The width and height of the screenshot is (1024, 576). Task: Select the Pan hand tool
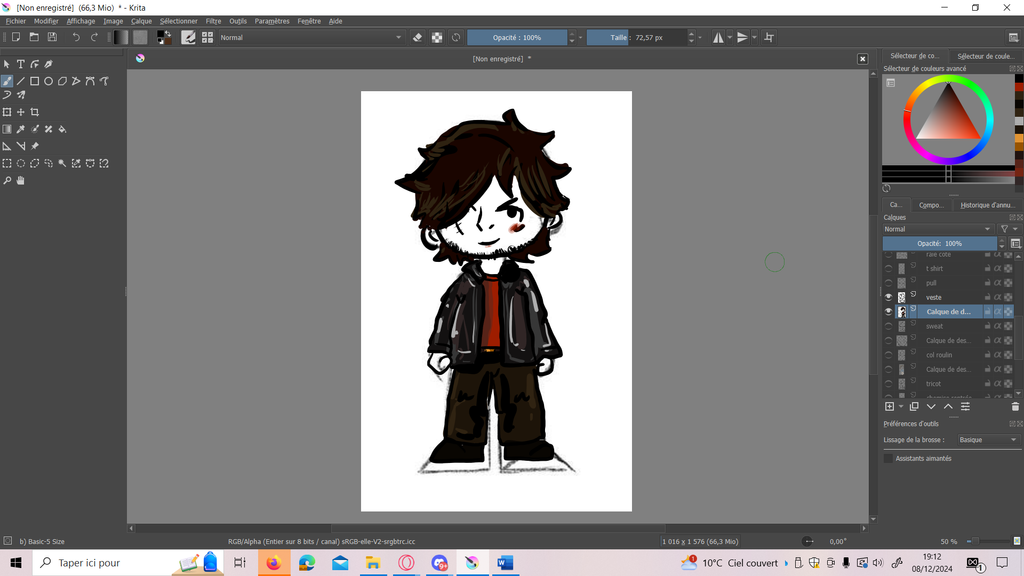pyautogui.click(x=21, y=181)
